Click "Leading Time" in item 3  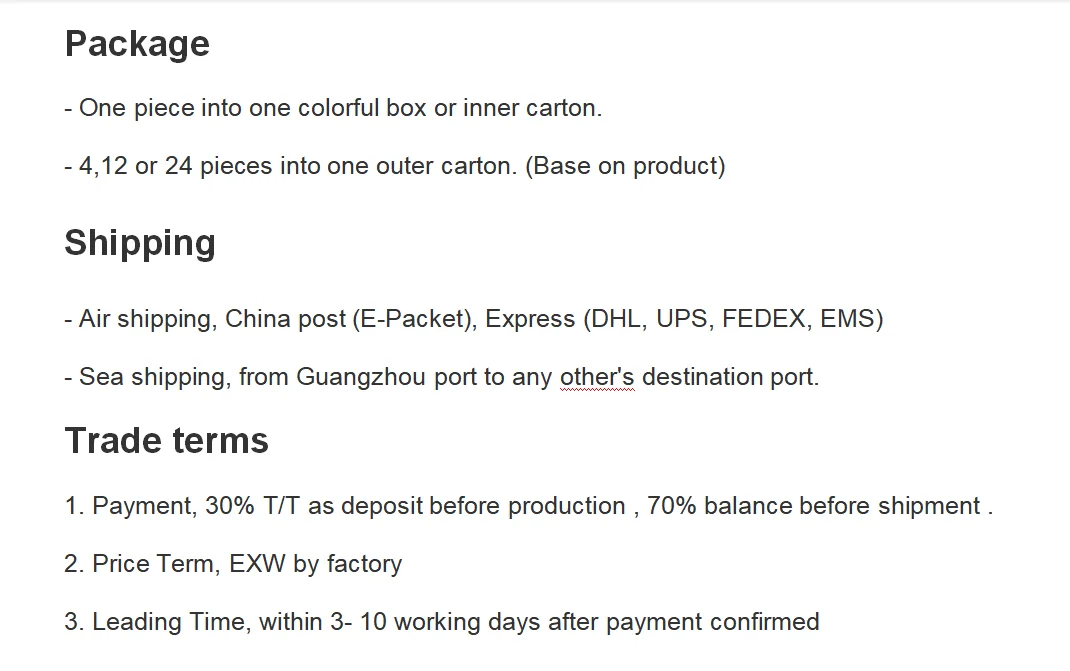[x=168, y=623]
